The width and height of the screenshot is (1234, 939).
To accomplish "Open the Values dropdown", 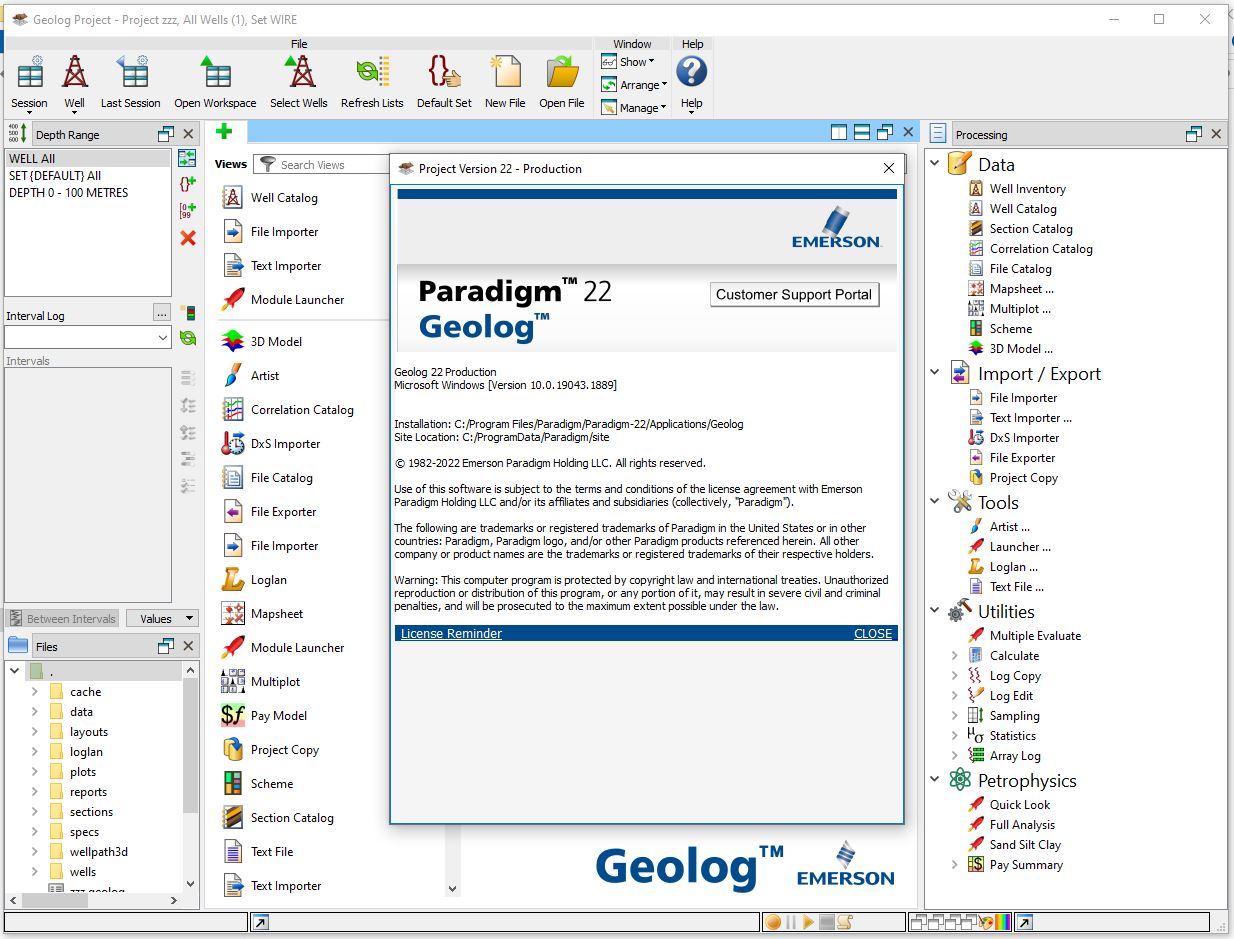I will click(162, 619).
